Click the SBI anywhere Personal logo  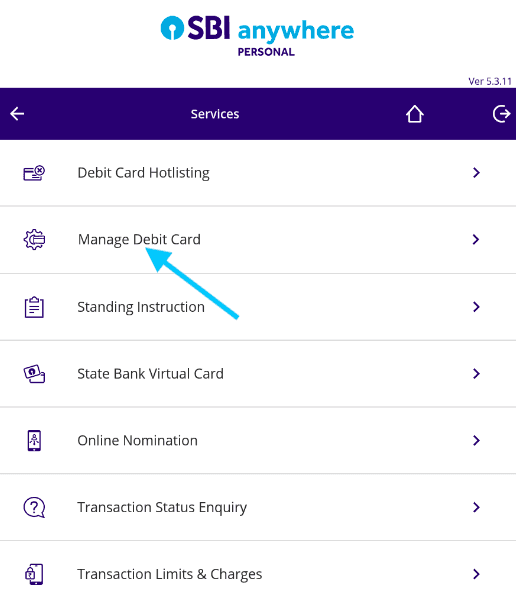(x=257, y=36)
